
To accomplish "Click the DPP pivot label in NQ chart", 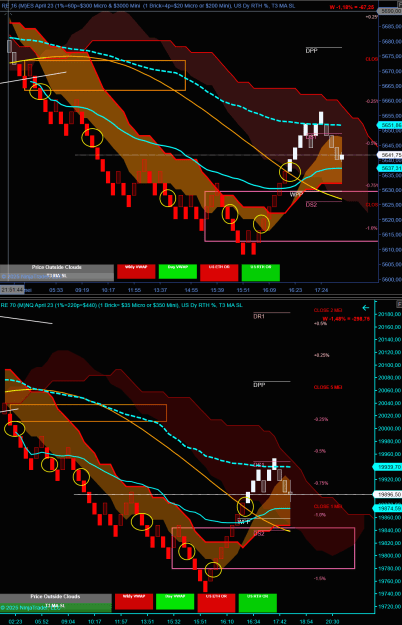I will point(259,385).
